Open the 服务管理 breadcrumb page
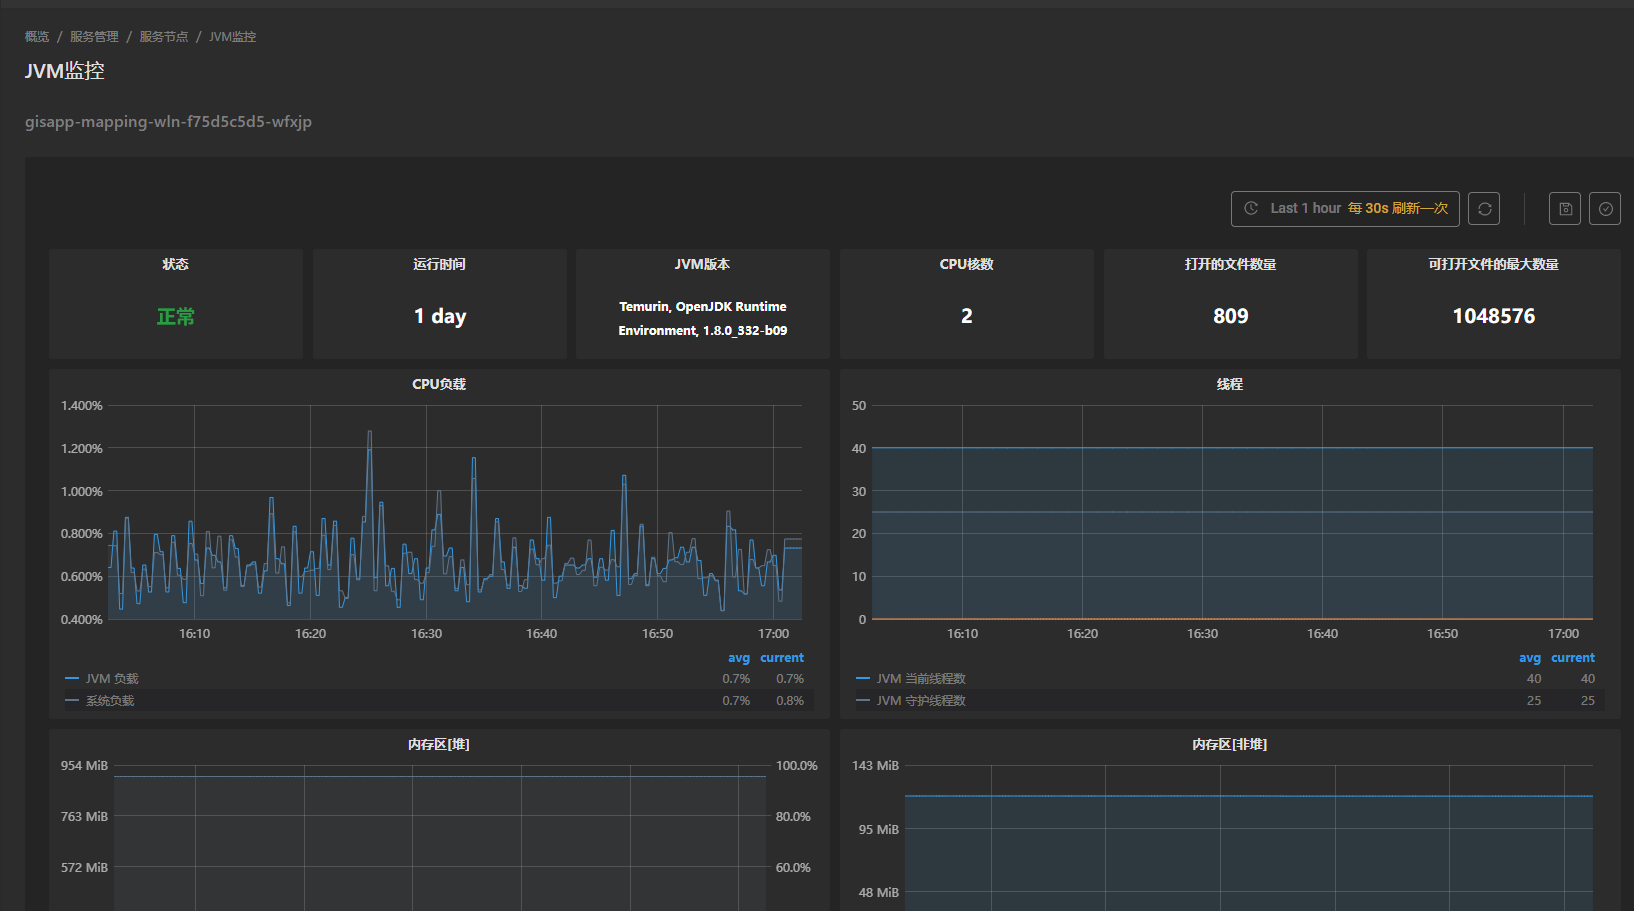The image size is (1634, 911). pos(93,36)
